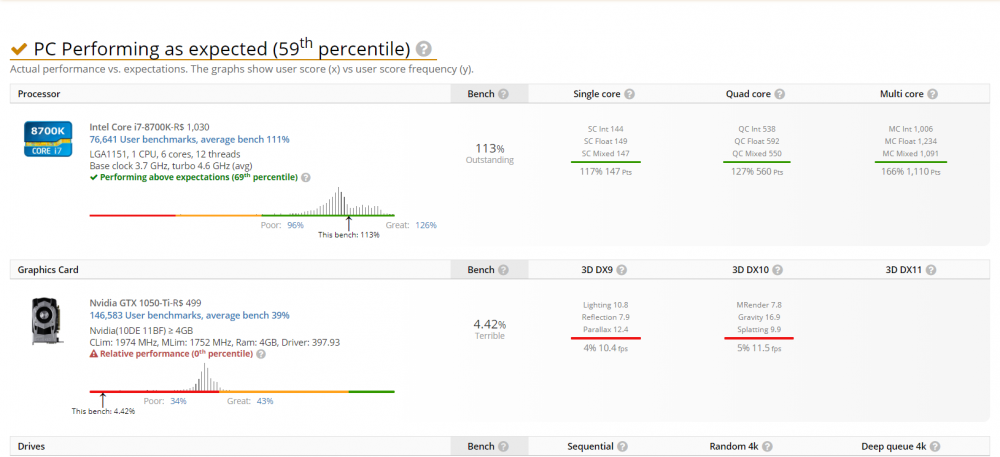Click PC Performing as expected heading
1000x457 pixels.
221,49
